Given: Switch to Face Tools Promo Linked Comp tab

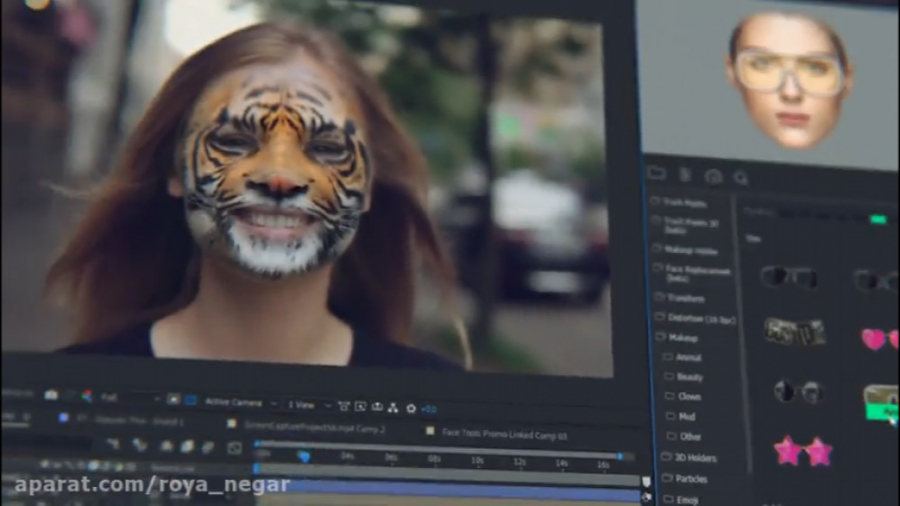Looking at the screenshot, I should [x=505, y=432].
